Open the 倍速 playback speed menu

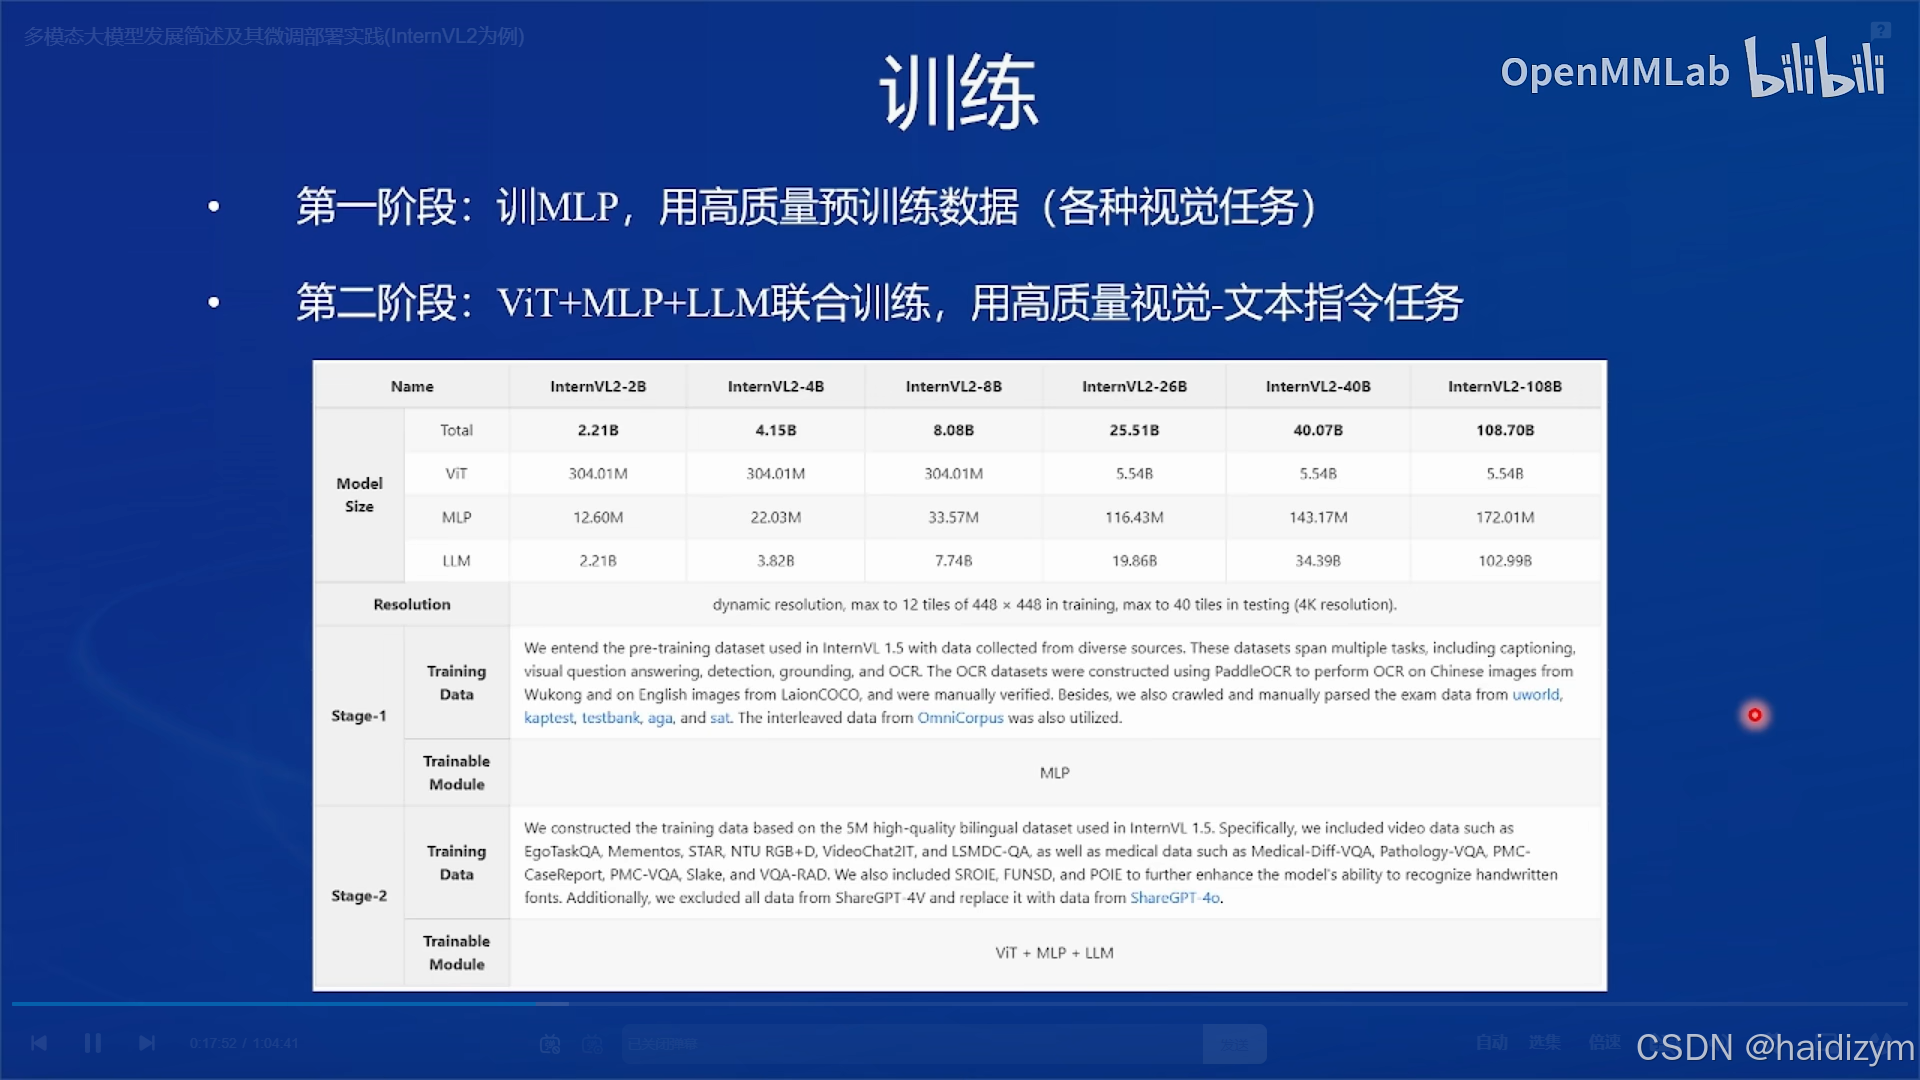click(x=1605, y=1042)
